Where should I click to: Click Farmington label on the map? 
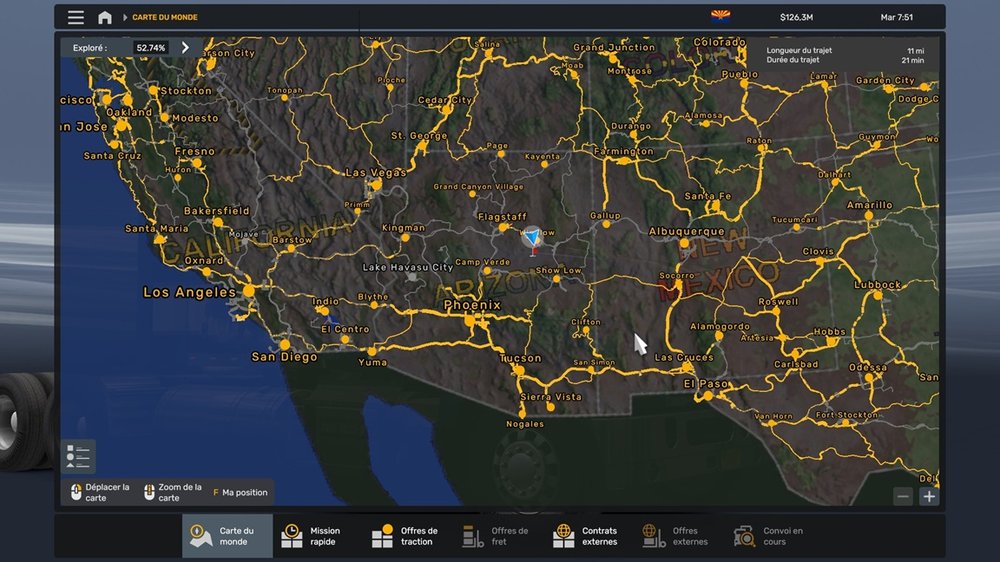point(623,151)
